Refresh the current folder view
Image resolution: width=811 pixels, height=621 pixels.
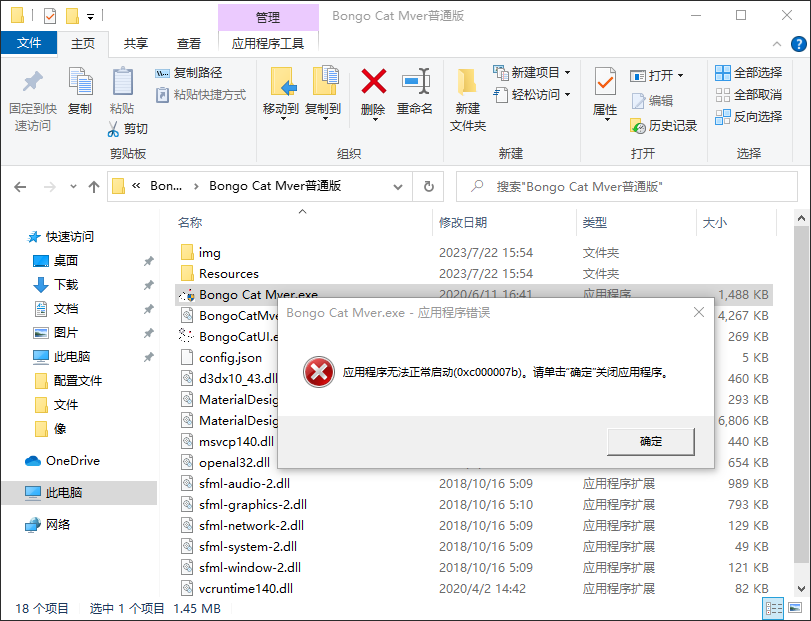tap(429, 187)
